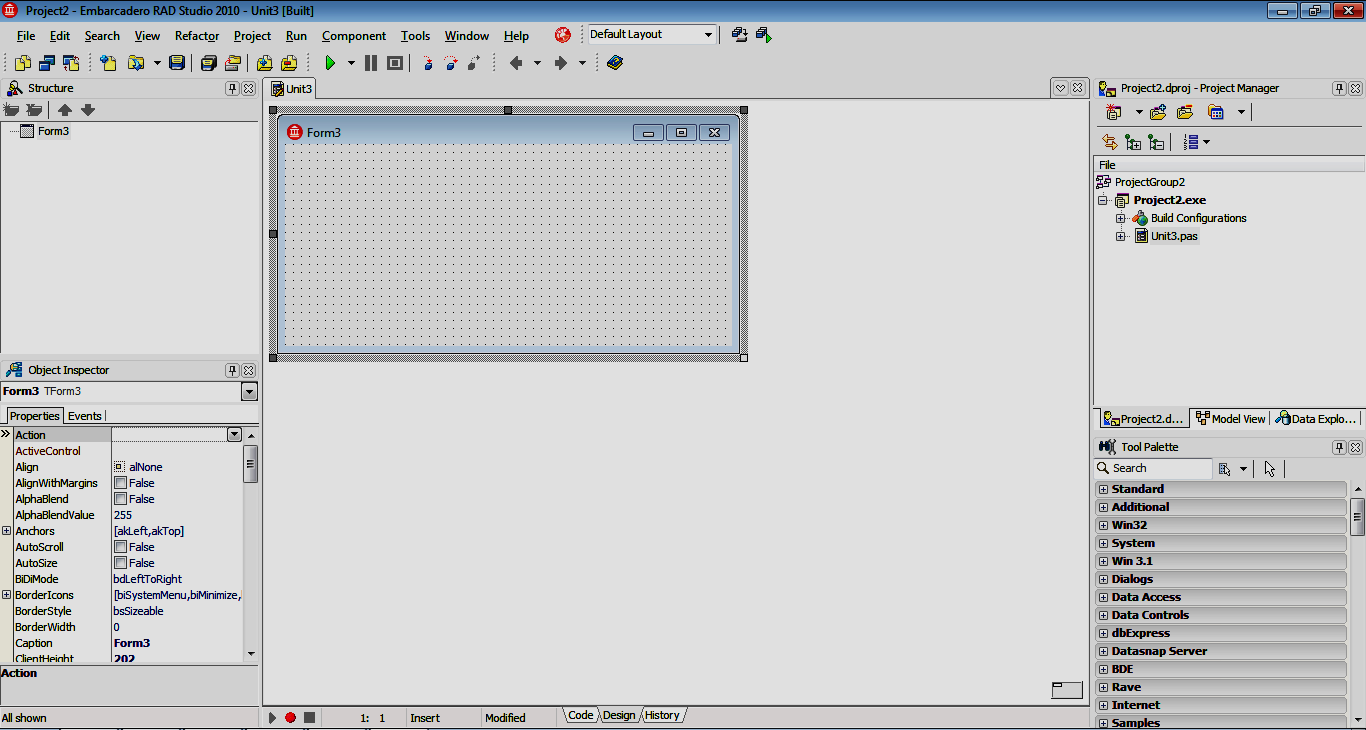Viewport: 1366px width, 730px height.
Task: Click Remove File from Project icon
Action: [x=289, y=63]
